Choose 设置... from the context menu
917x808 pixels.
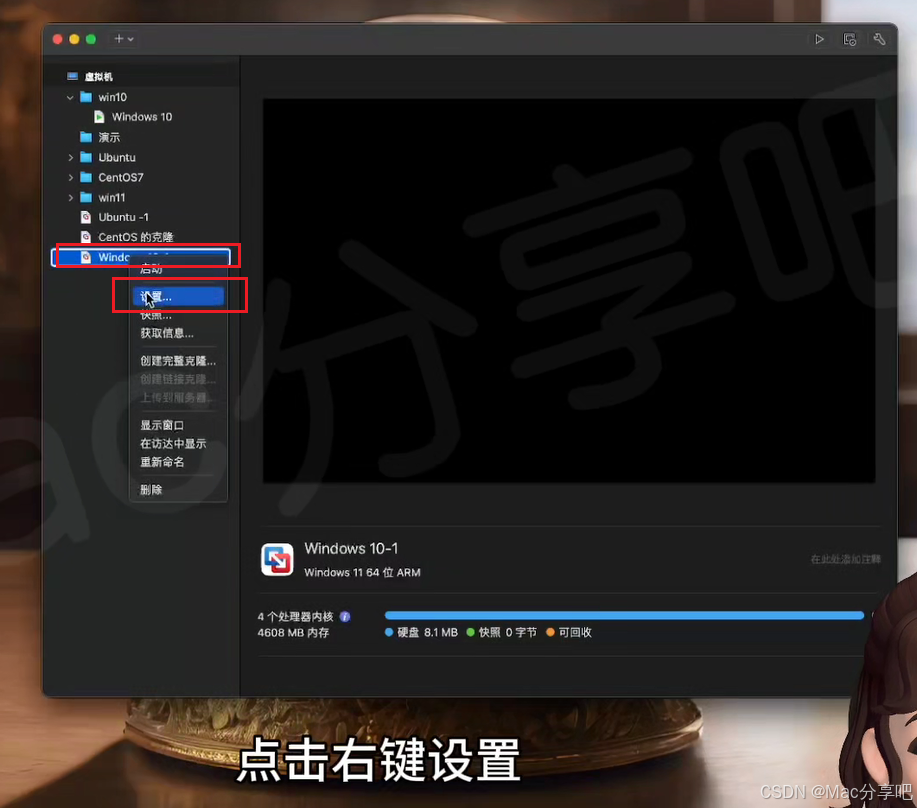click(178, 297)
